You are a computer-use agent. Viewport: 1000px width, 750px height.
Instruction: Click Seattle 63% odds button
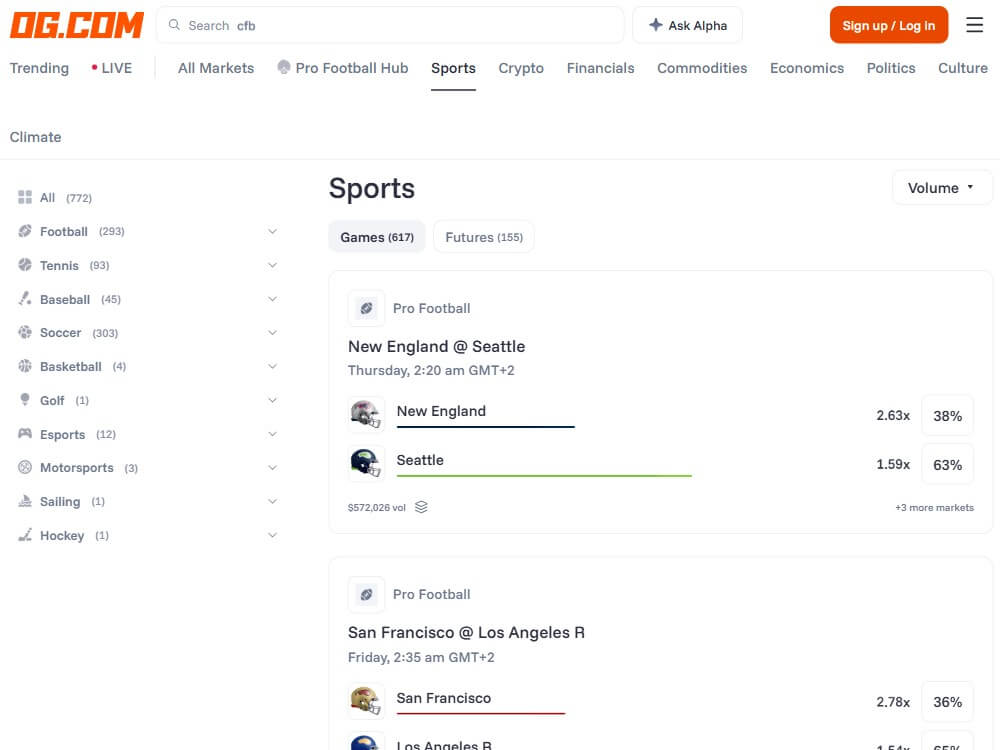(947, 465)
